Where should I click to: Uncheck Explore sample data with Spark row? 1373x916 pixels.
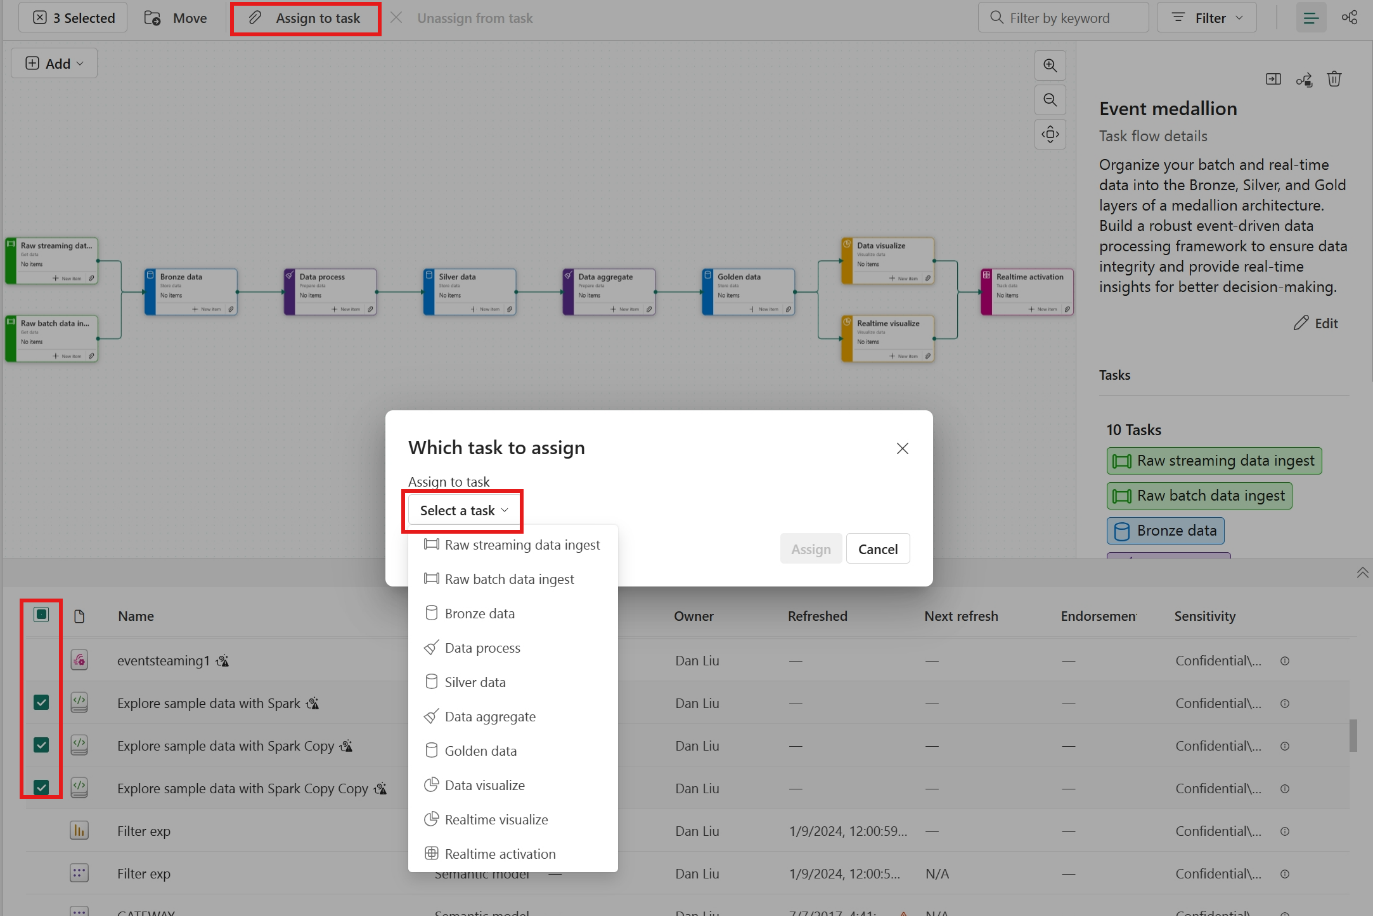[41, 702]
